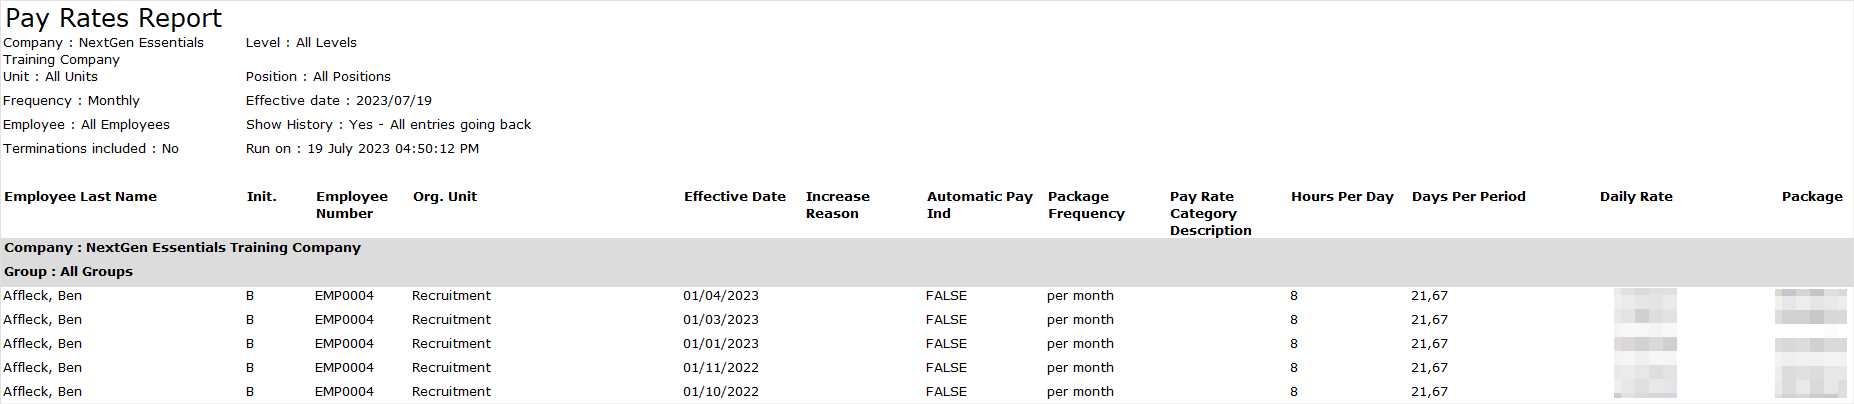Select the Daily Rate column header
The image size is (1854, 404).
tap(1636, 197)
